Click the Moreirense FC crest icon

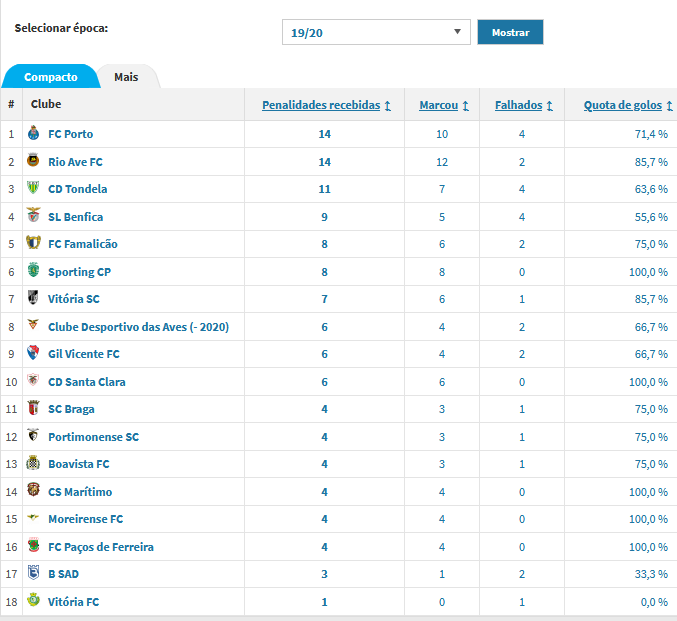33,517
